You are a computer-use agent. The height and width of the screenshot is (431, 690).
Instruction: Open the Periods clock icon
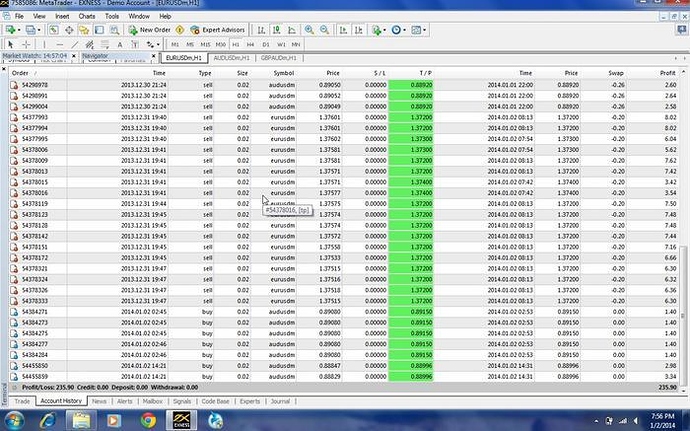click(x=396, y=30)
